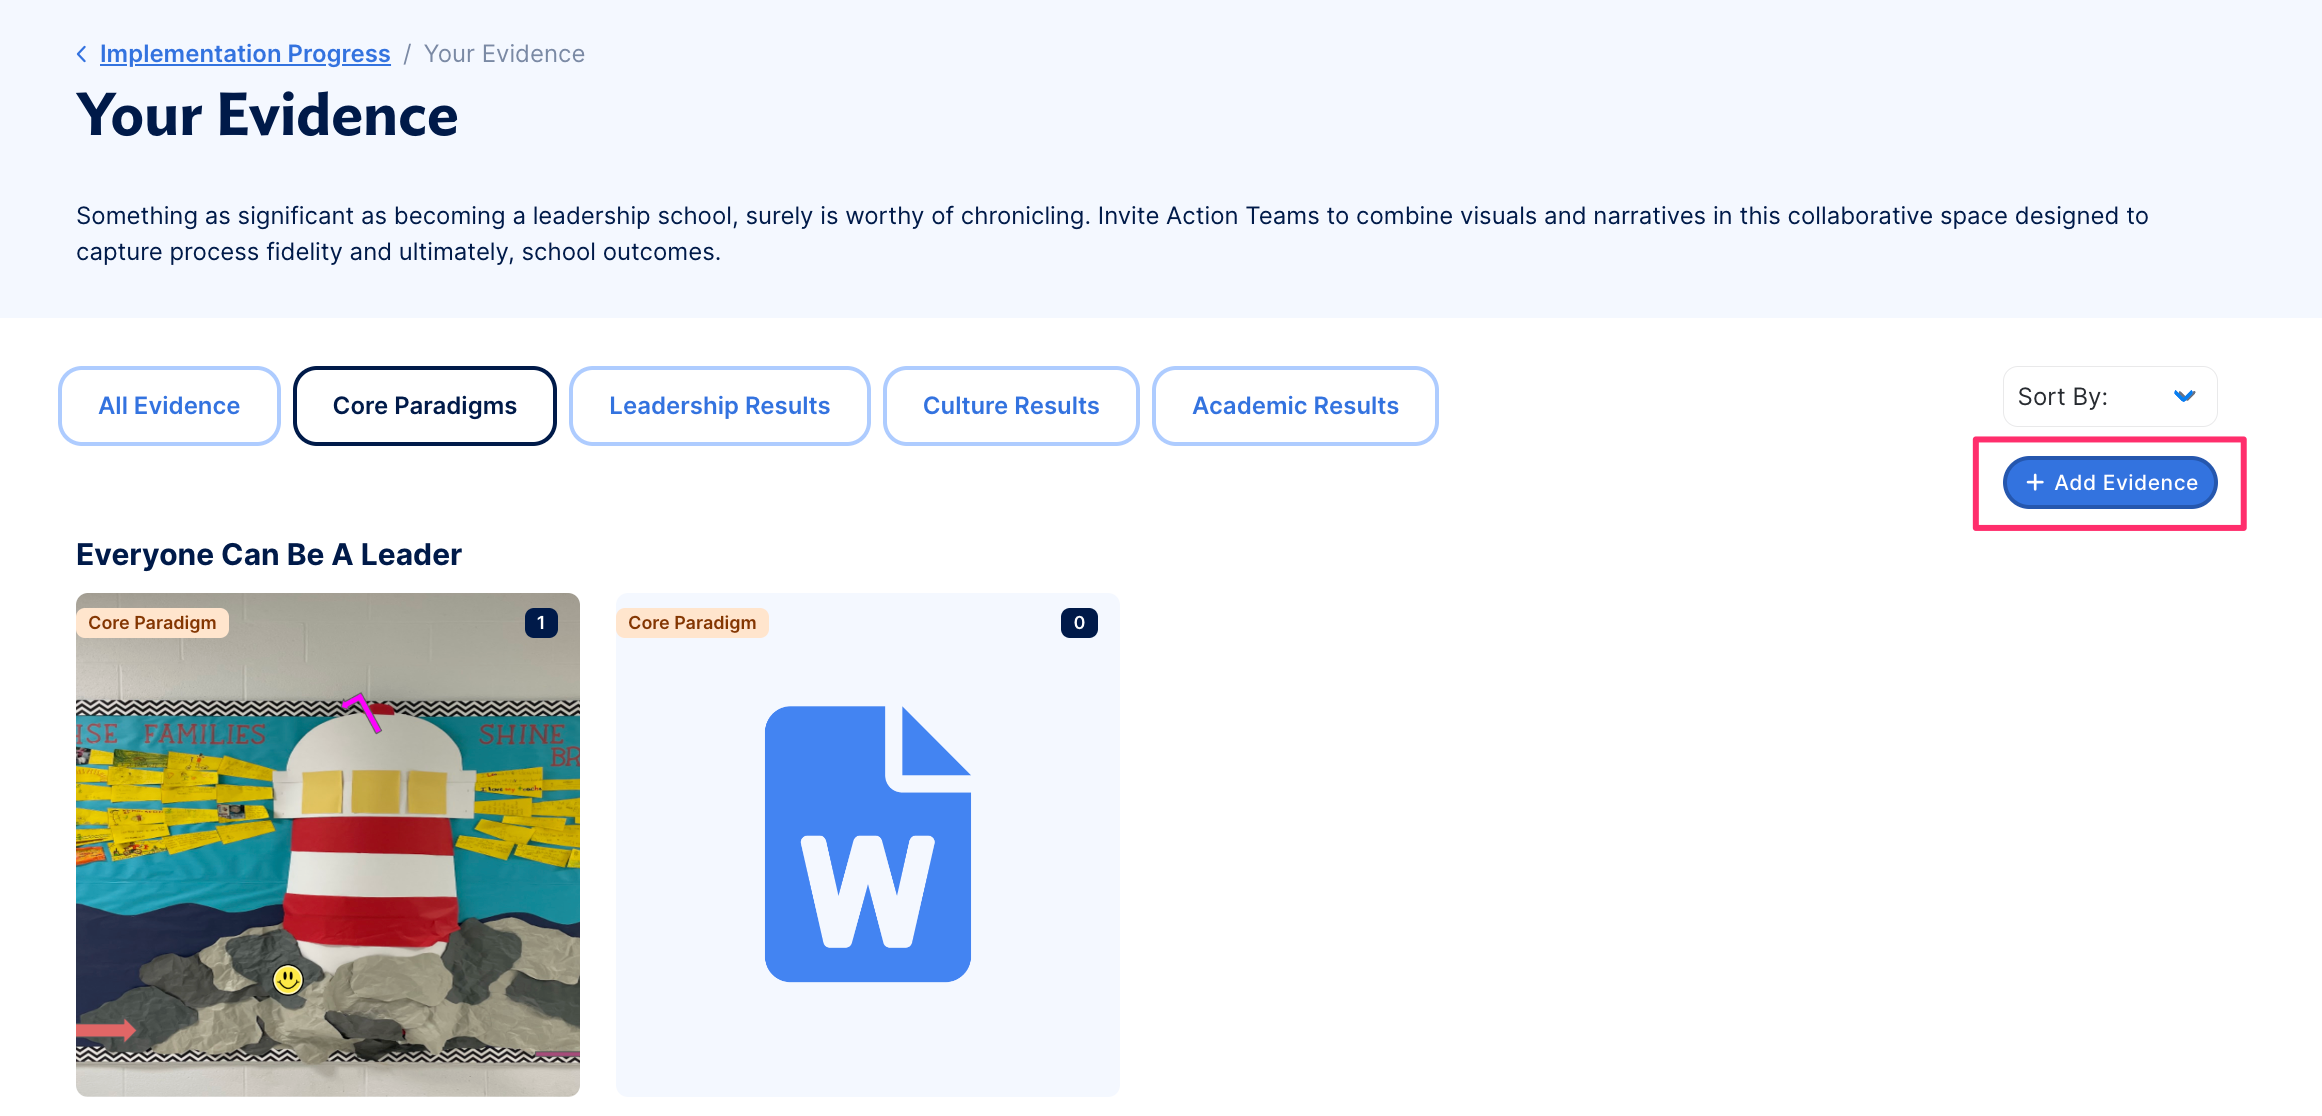Select the All Evidence tab
Image resolution: width=2322 pixels, height=1116 pixels.
pyautogui.click(x=169, y=406)
